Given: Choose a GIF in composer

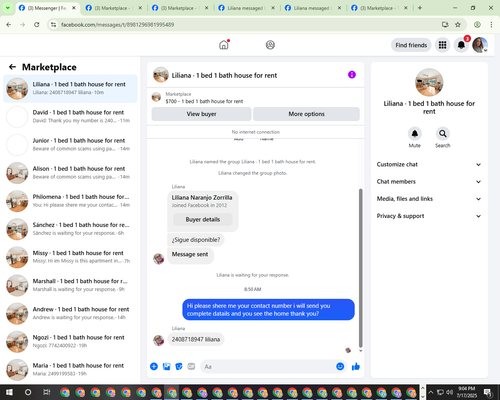Looking at the screenshot, I should [191, 367].
